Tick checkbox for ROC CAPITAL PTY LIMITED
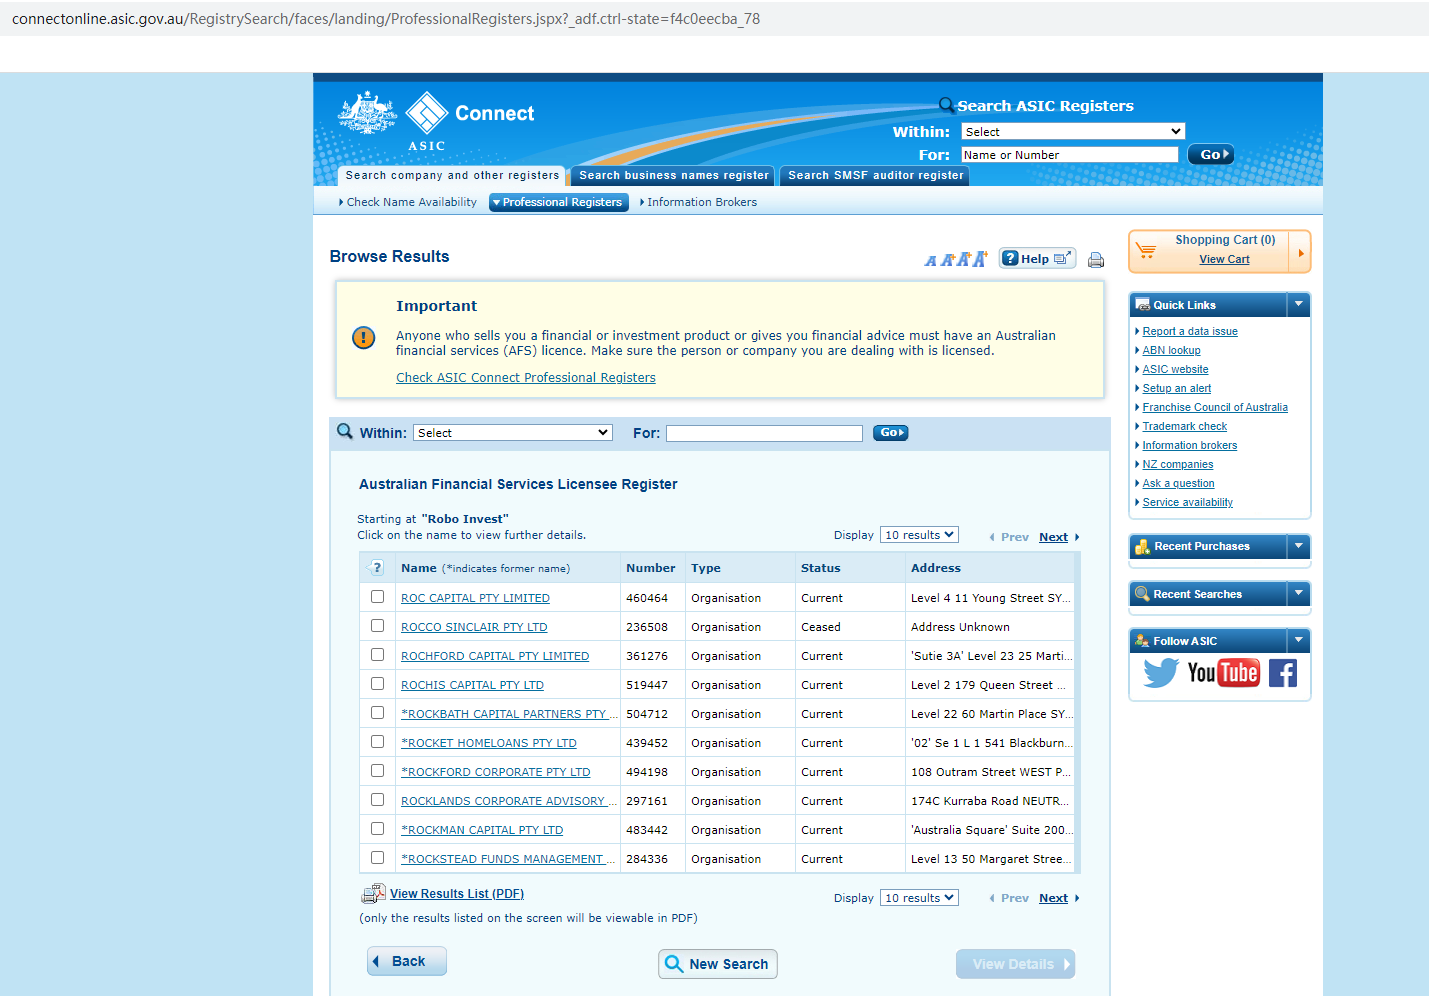 point(377,597)
